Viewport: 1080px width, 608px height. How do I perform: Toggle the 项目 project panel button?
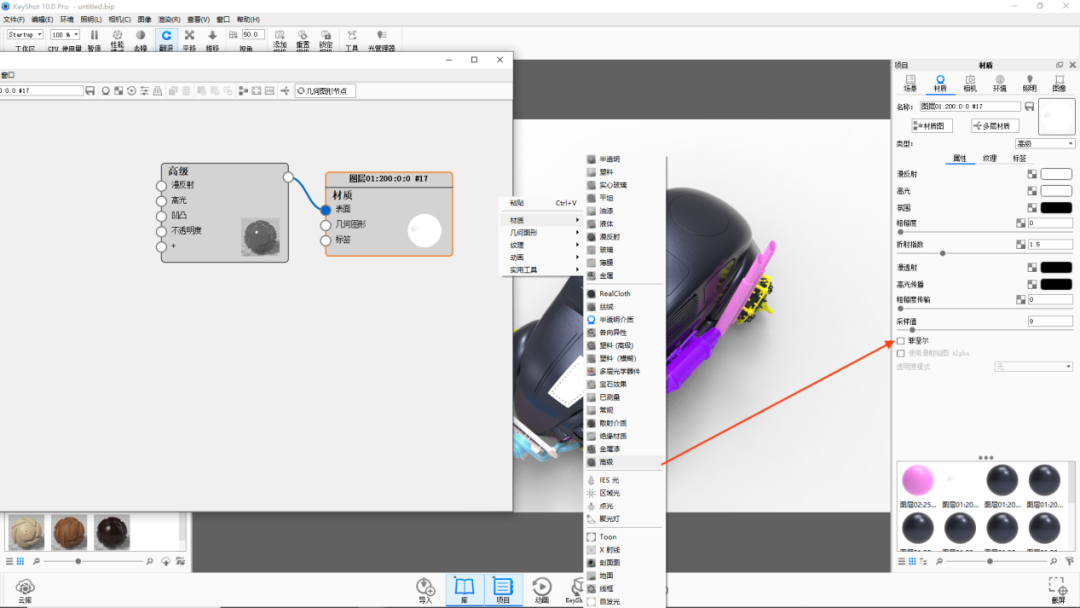(503, 589)
